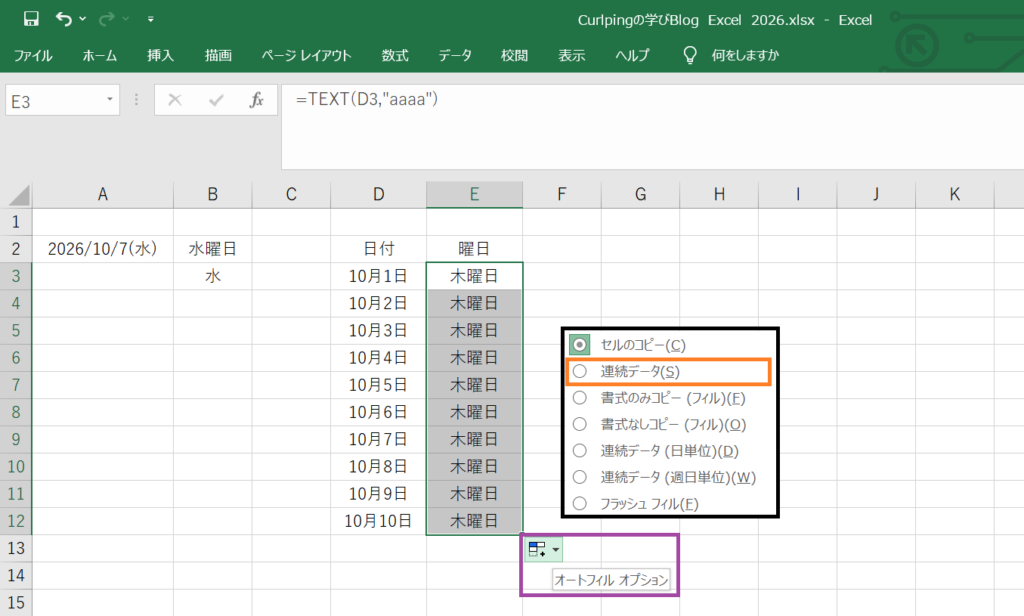Select column E header
The width and height of the screenshot is (1024, 616).
point(474,195)
